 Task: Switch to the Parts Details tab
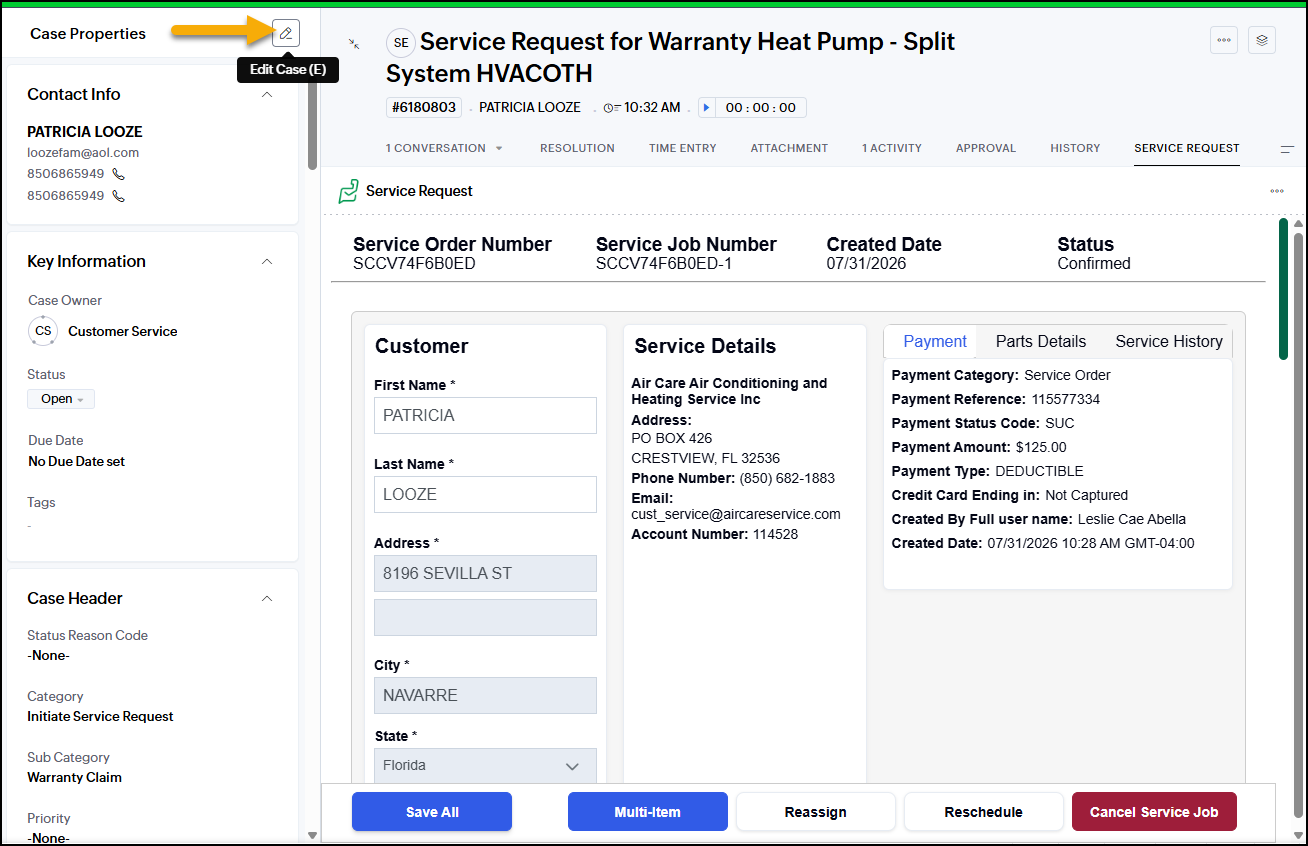pos(1041,341)
